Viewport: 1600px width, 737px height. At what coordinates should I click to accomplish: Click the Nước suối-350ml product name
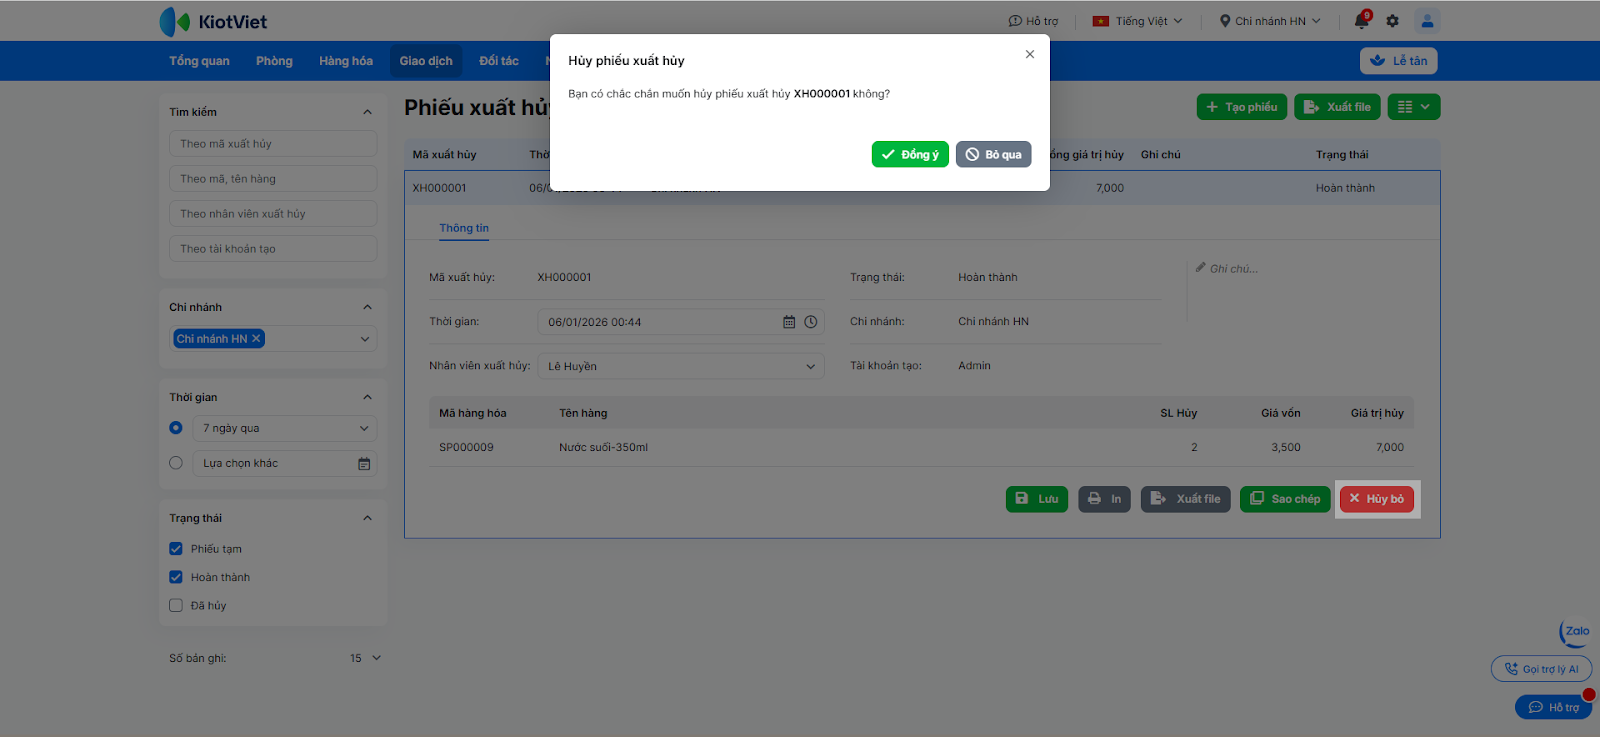[x=603, y=447]
